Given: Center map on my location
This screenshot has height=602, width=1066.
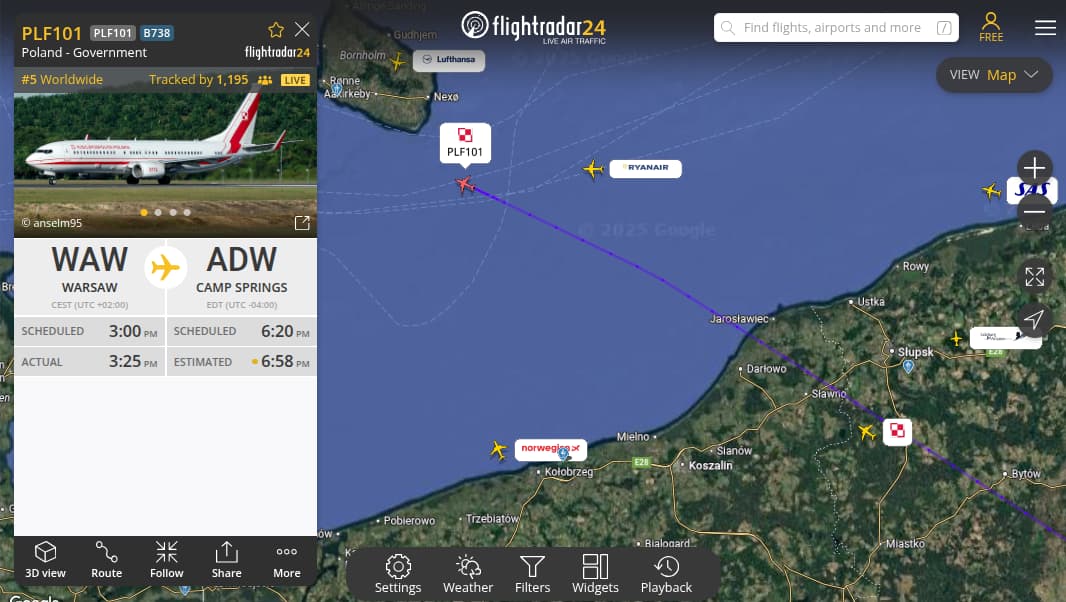Looking at the screenshot, I should pyautogui.click(x=1035, y=319).
